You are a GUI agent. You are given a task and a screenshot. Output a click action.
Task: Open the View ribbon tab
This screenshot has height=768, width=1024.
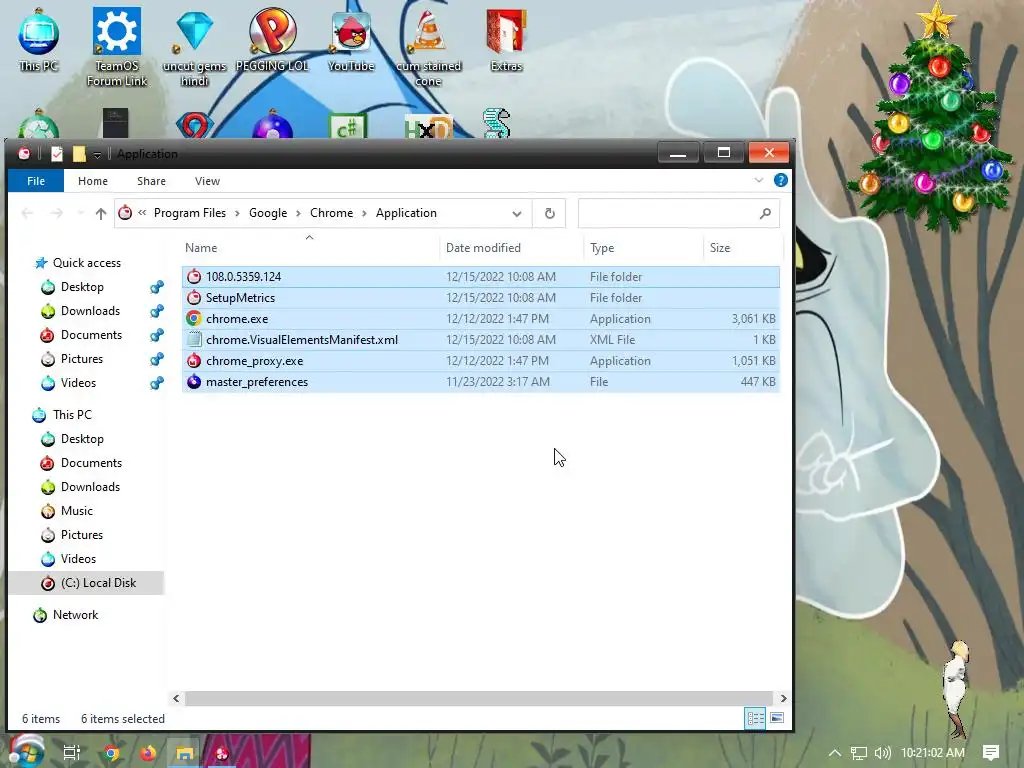pos(207,181)
